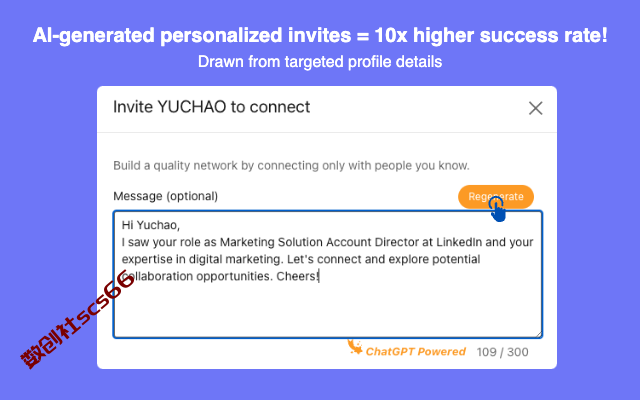Focus the empty area of message box
The image size is (640, 400).
(328, 311)
